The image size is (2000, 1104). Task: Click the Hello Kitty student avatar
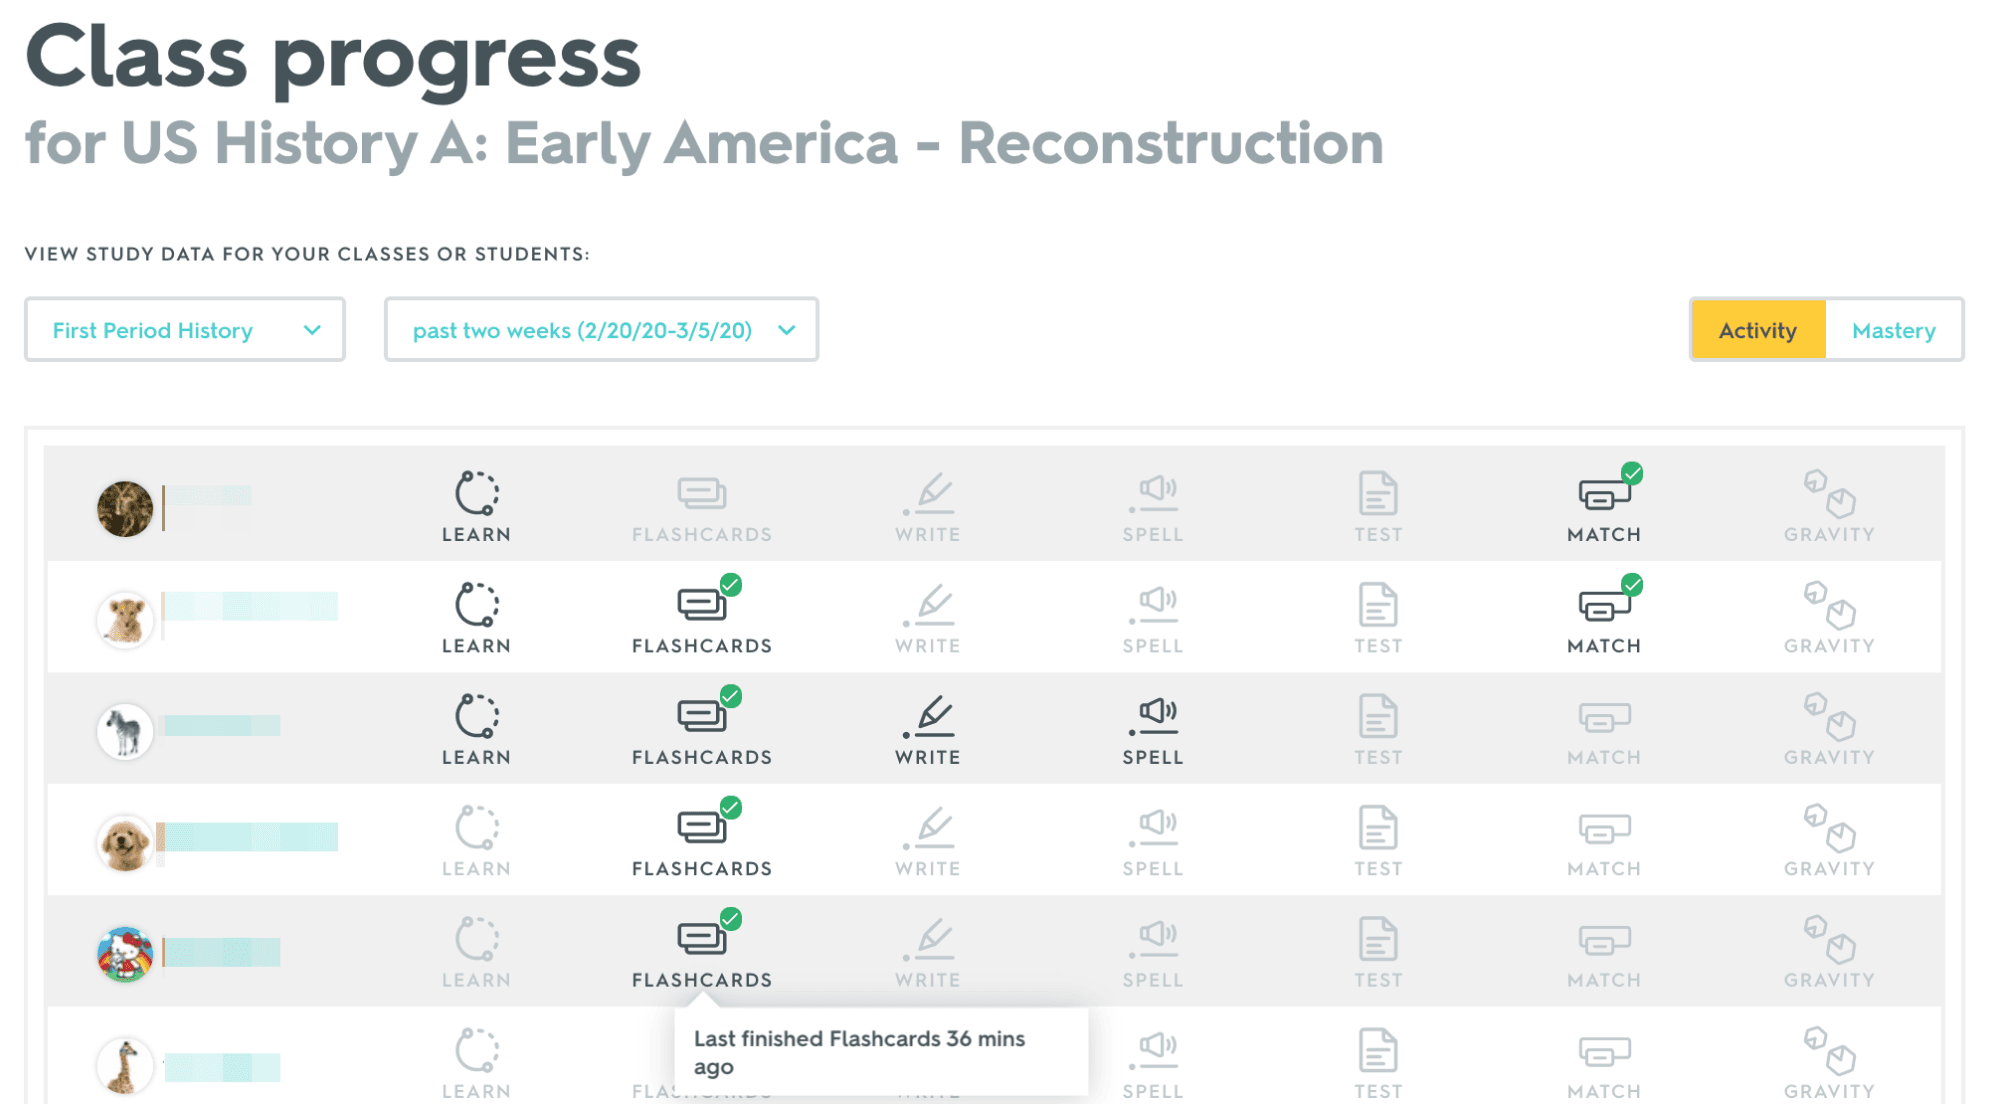[x=125, y=954]
